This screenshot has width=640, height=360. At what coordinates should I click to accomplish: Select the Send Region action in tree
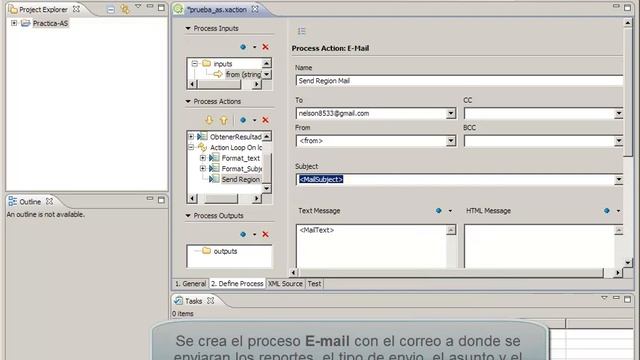pos(240,179)
